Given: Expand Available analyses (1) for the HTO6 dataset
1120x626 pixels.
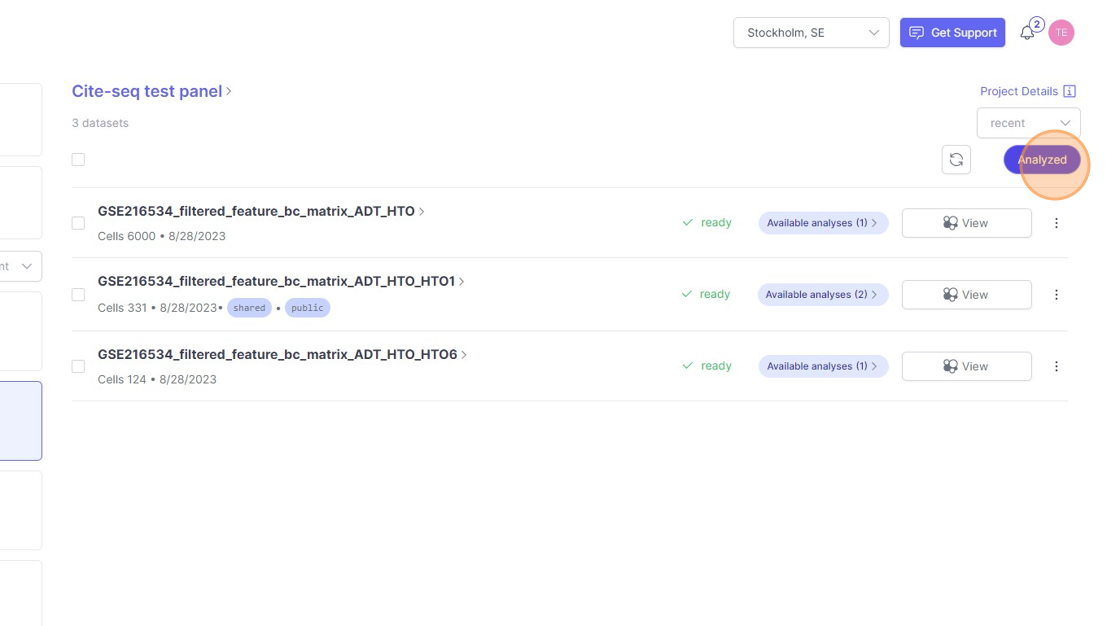Looking at the screenshot, I should (x=822, y=366).
